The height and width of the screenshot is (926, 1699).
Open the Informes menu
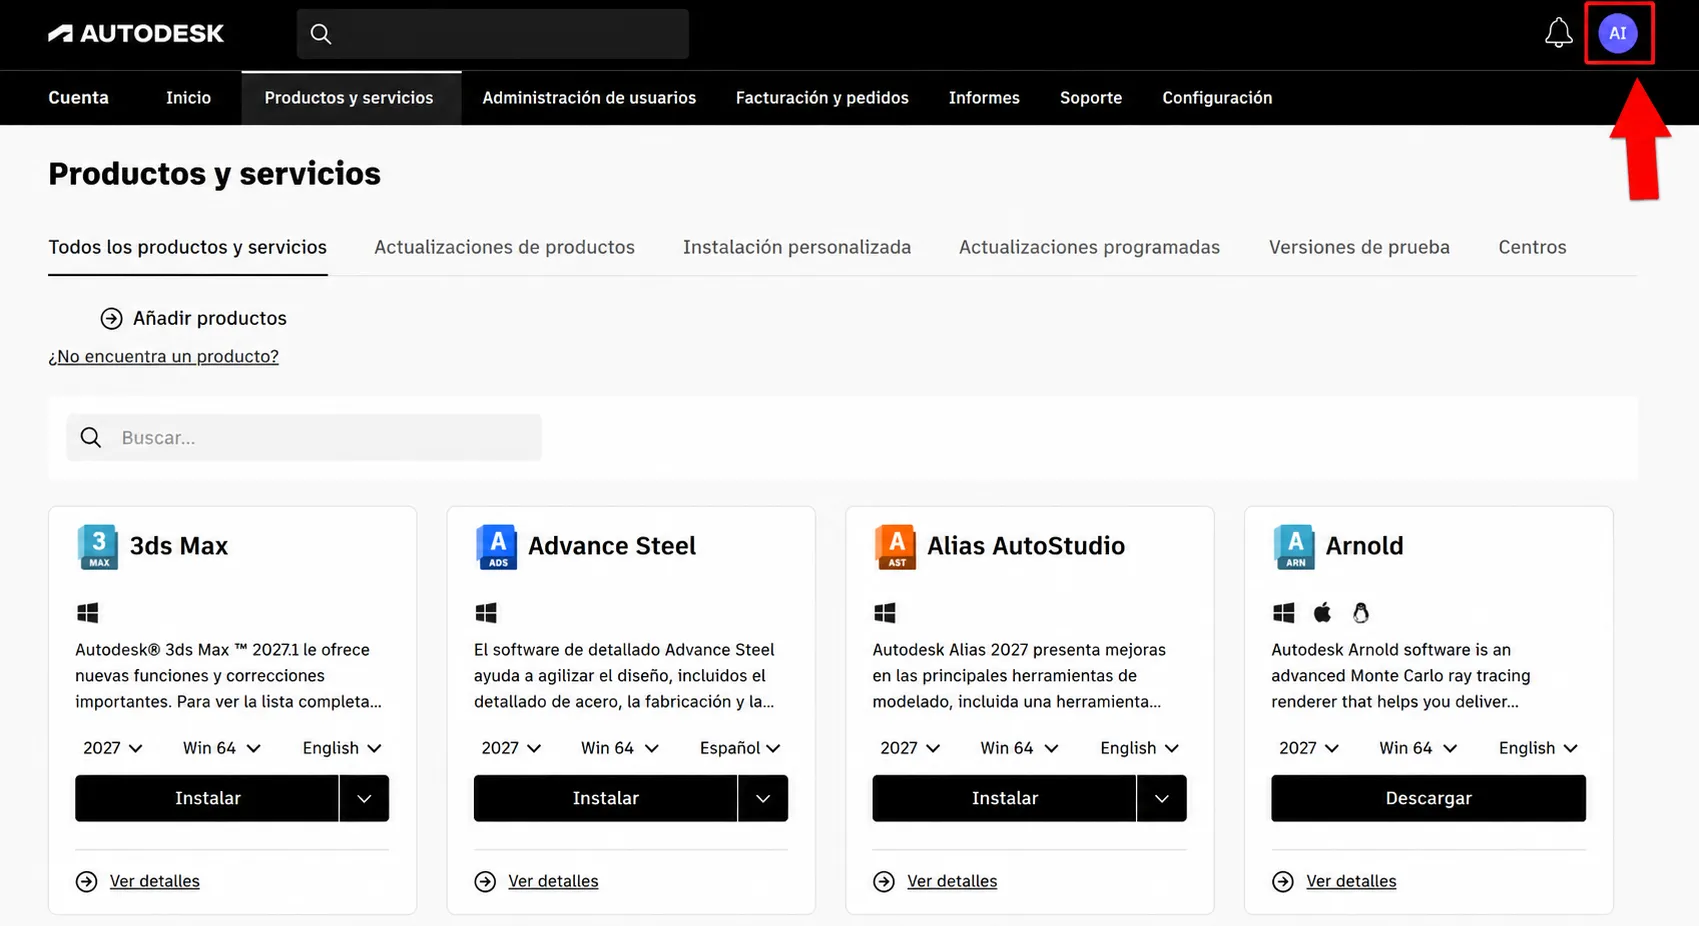pos(984,98)
